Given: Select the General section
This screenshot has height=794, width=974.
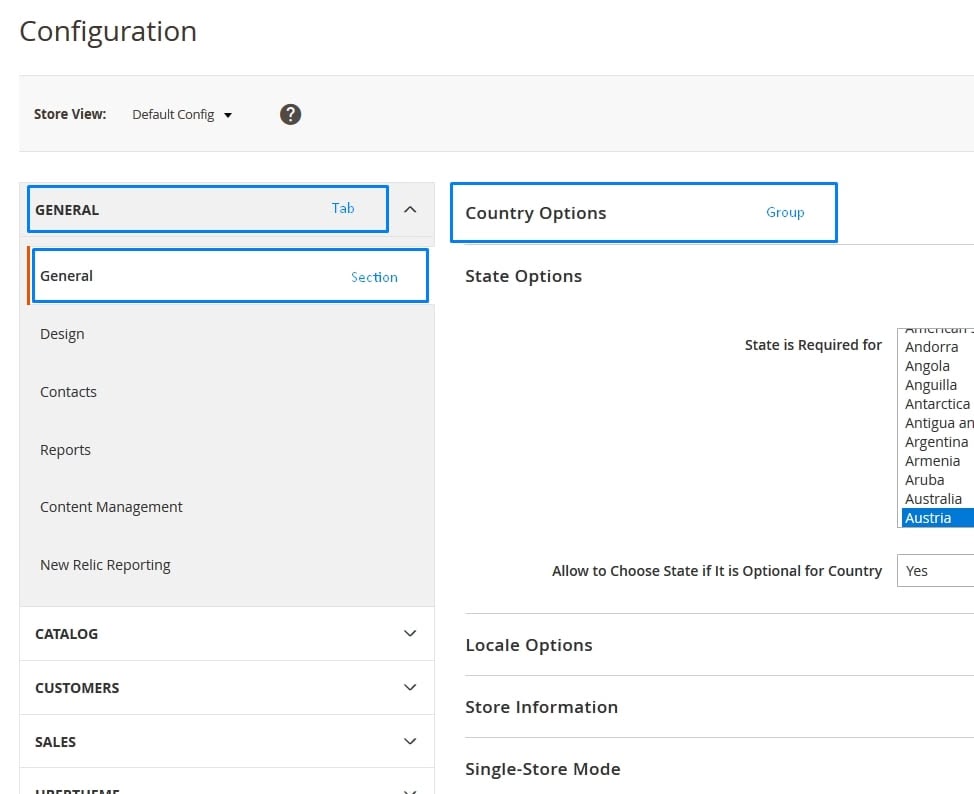Looking at the screenshot, I should 230,276.
